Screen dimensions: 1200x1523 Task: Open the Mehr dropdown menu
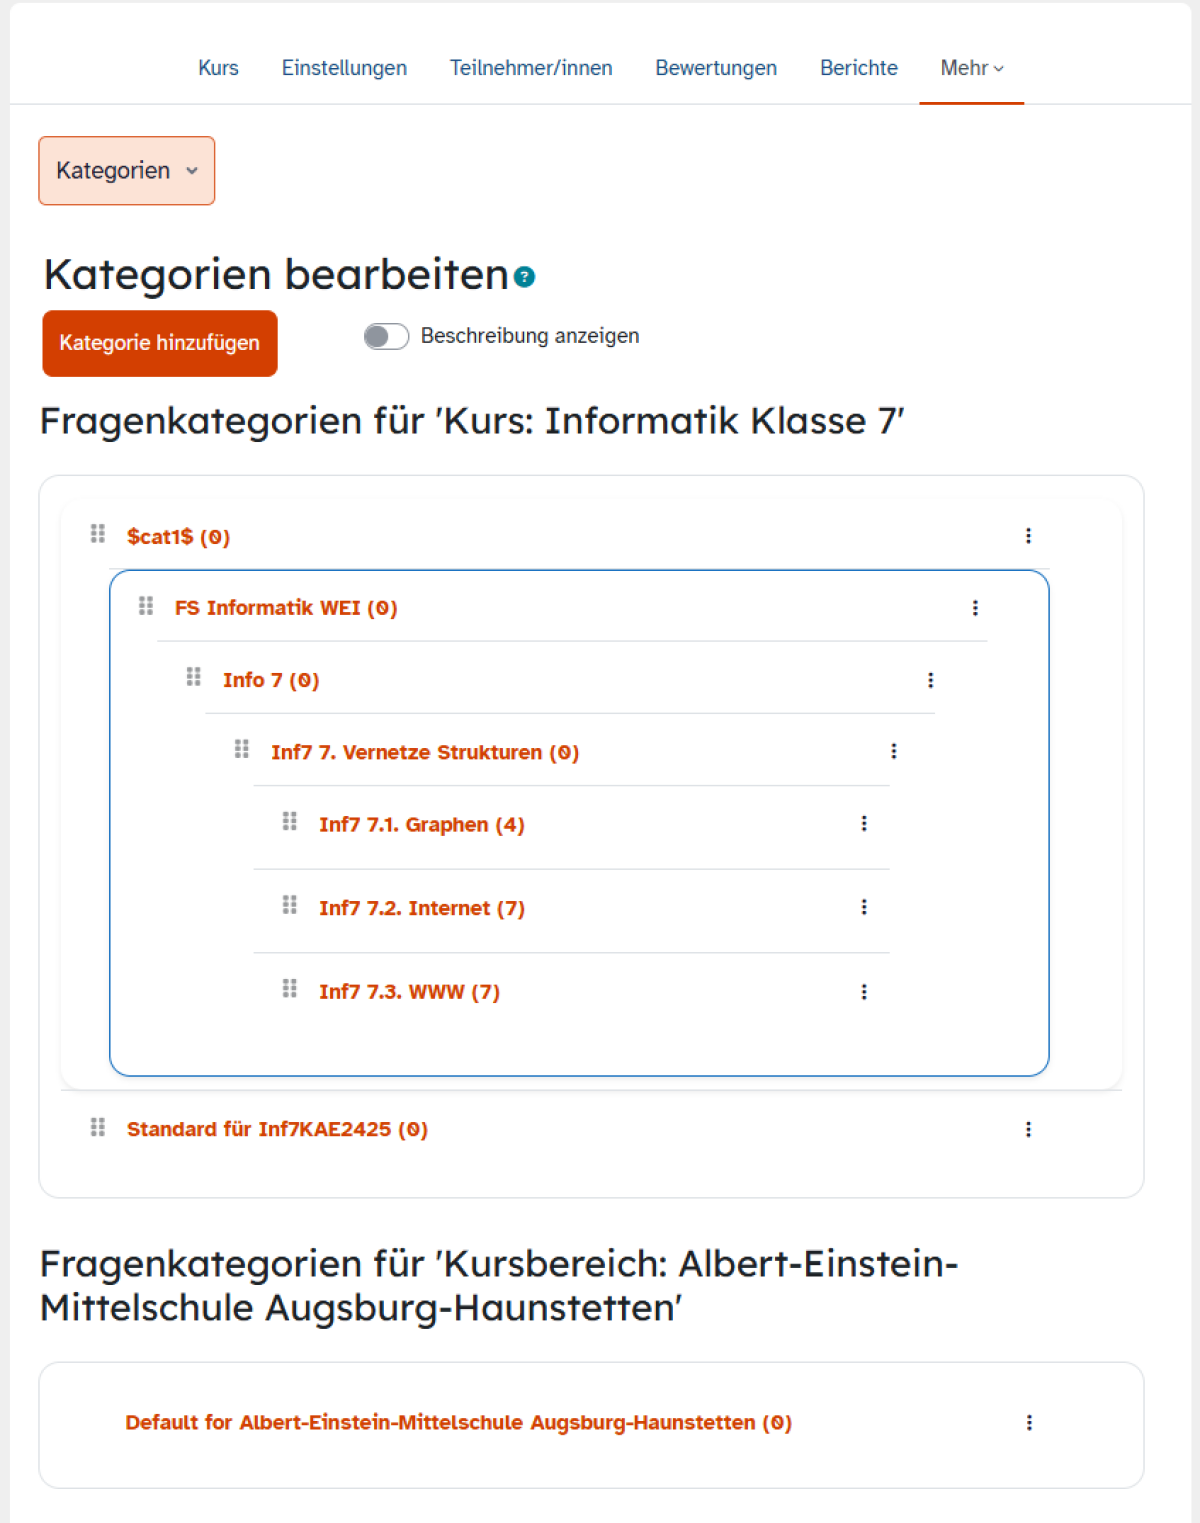[x=972, y=68]
